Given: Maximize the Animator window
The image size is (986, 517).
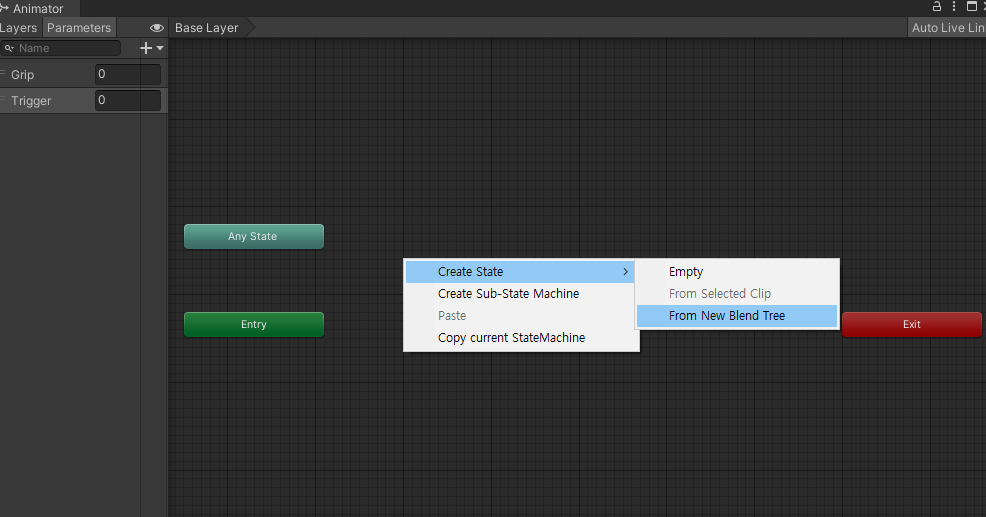Looking at the screenshot, I should [x=972, y=6].
